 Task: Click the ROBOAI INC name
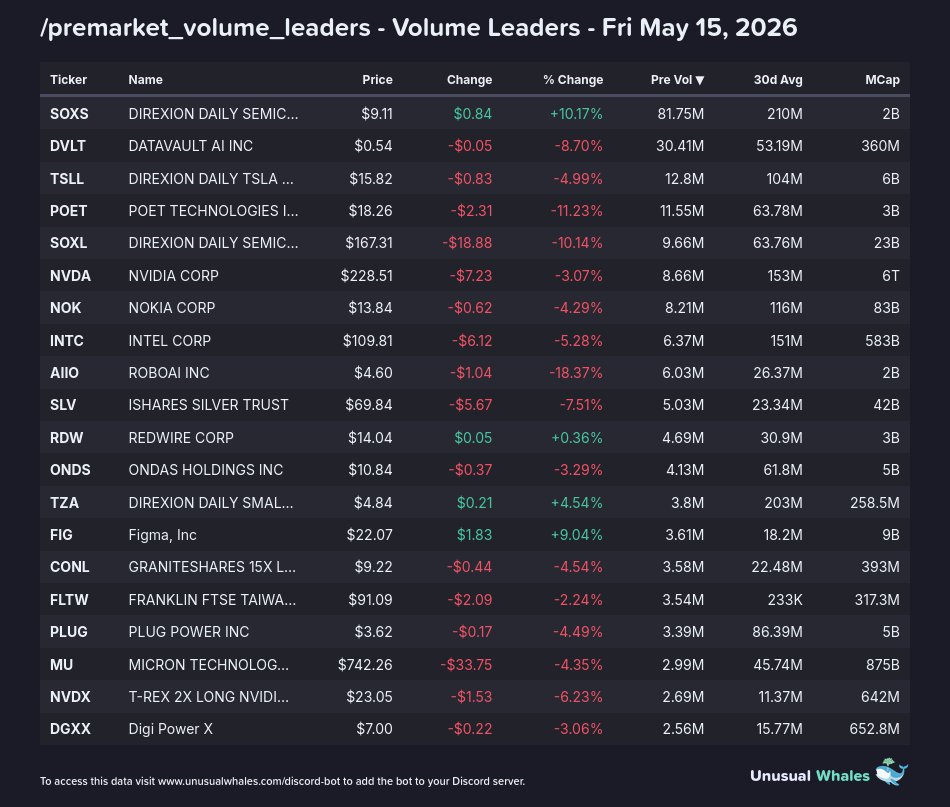[169, 373]
